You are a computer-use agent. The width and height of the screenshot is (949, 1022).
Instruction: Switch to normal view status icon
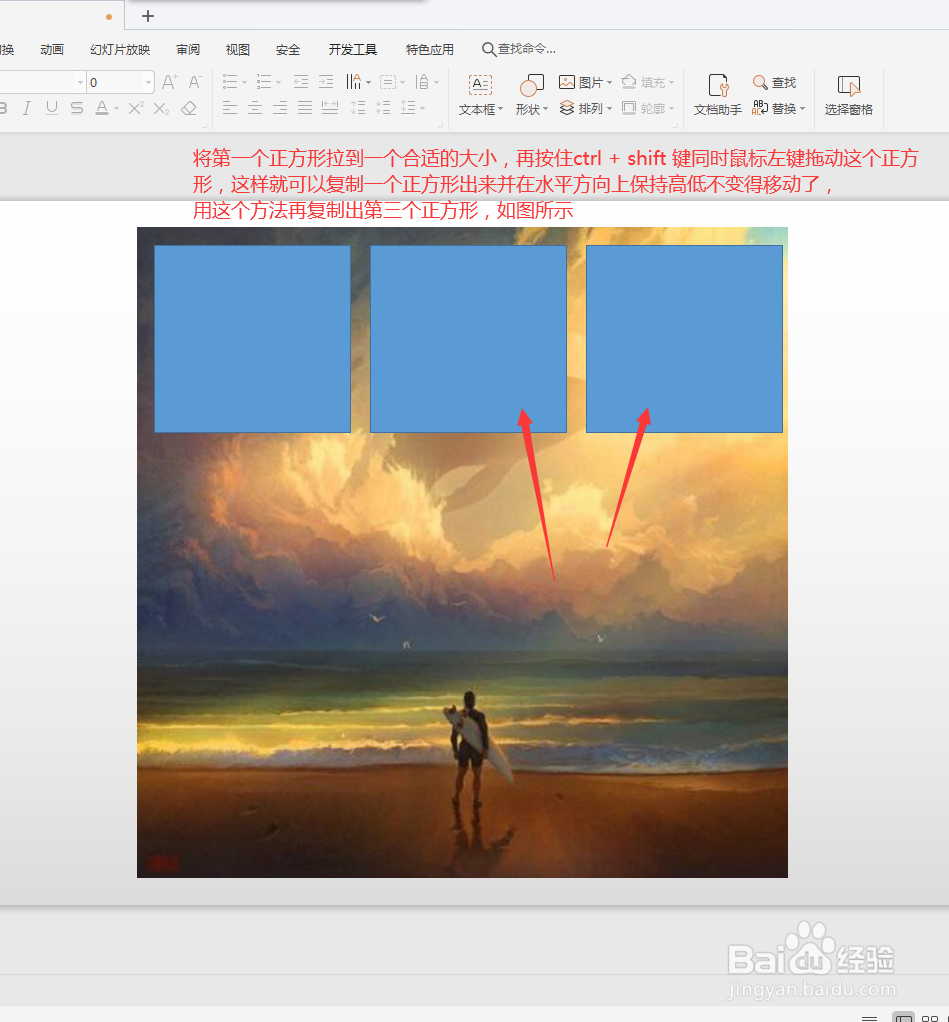tap(903, 1017)
